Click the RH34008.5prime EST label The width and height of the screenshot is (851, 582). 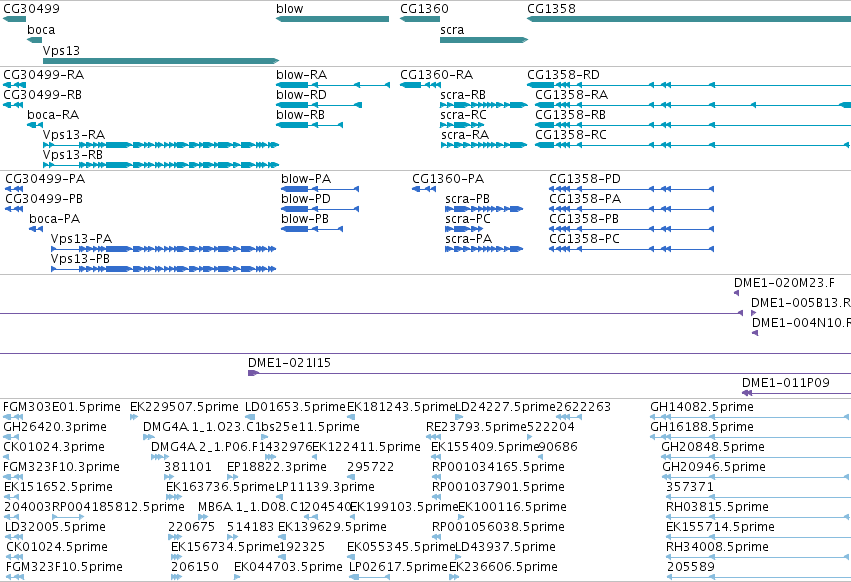point(717,547)
